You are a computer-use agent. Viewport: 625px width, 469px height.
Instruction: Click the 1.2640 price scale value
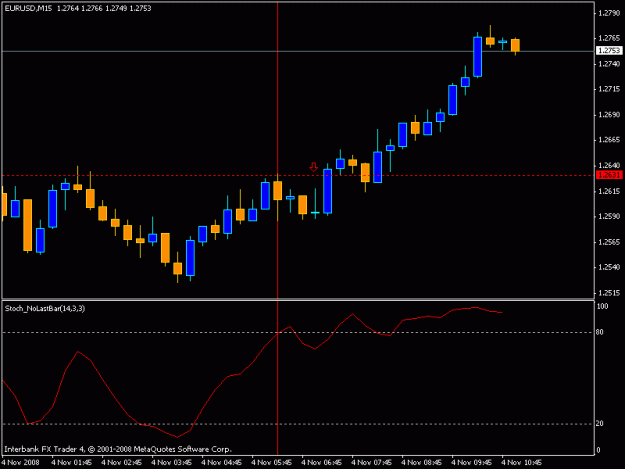coord(609,165)
